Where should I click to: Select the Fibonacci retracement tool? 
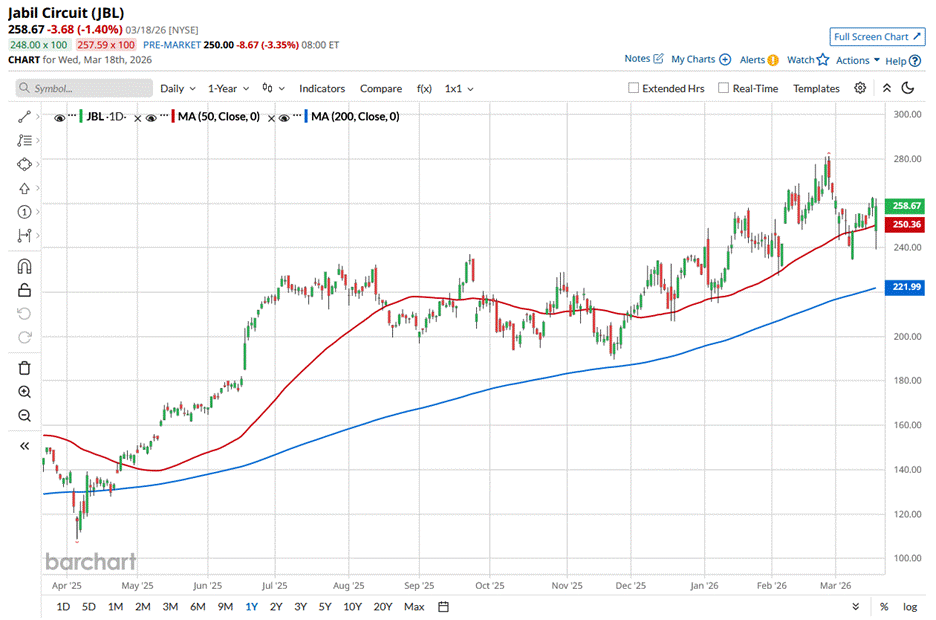point(24,140)
